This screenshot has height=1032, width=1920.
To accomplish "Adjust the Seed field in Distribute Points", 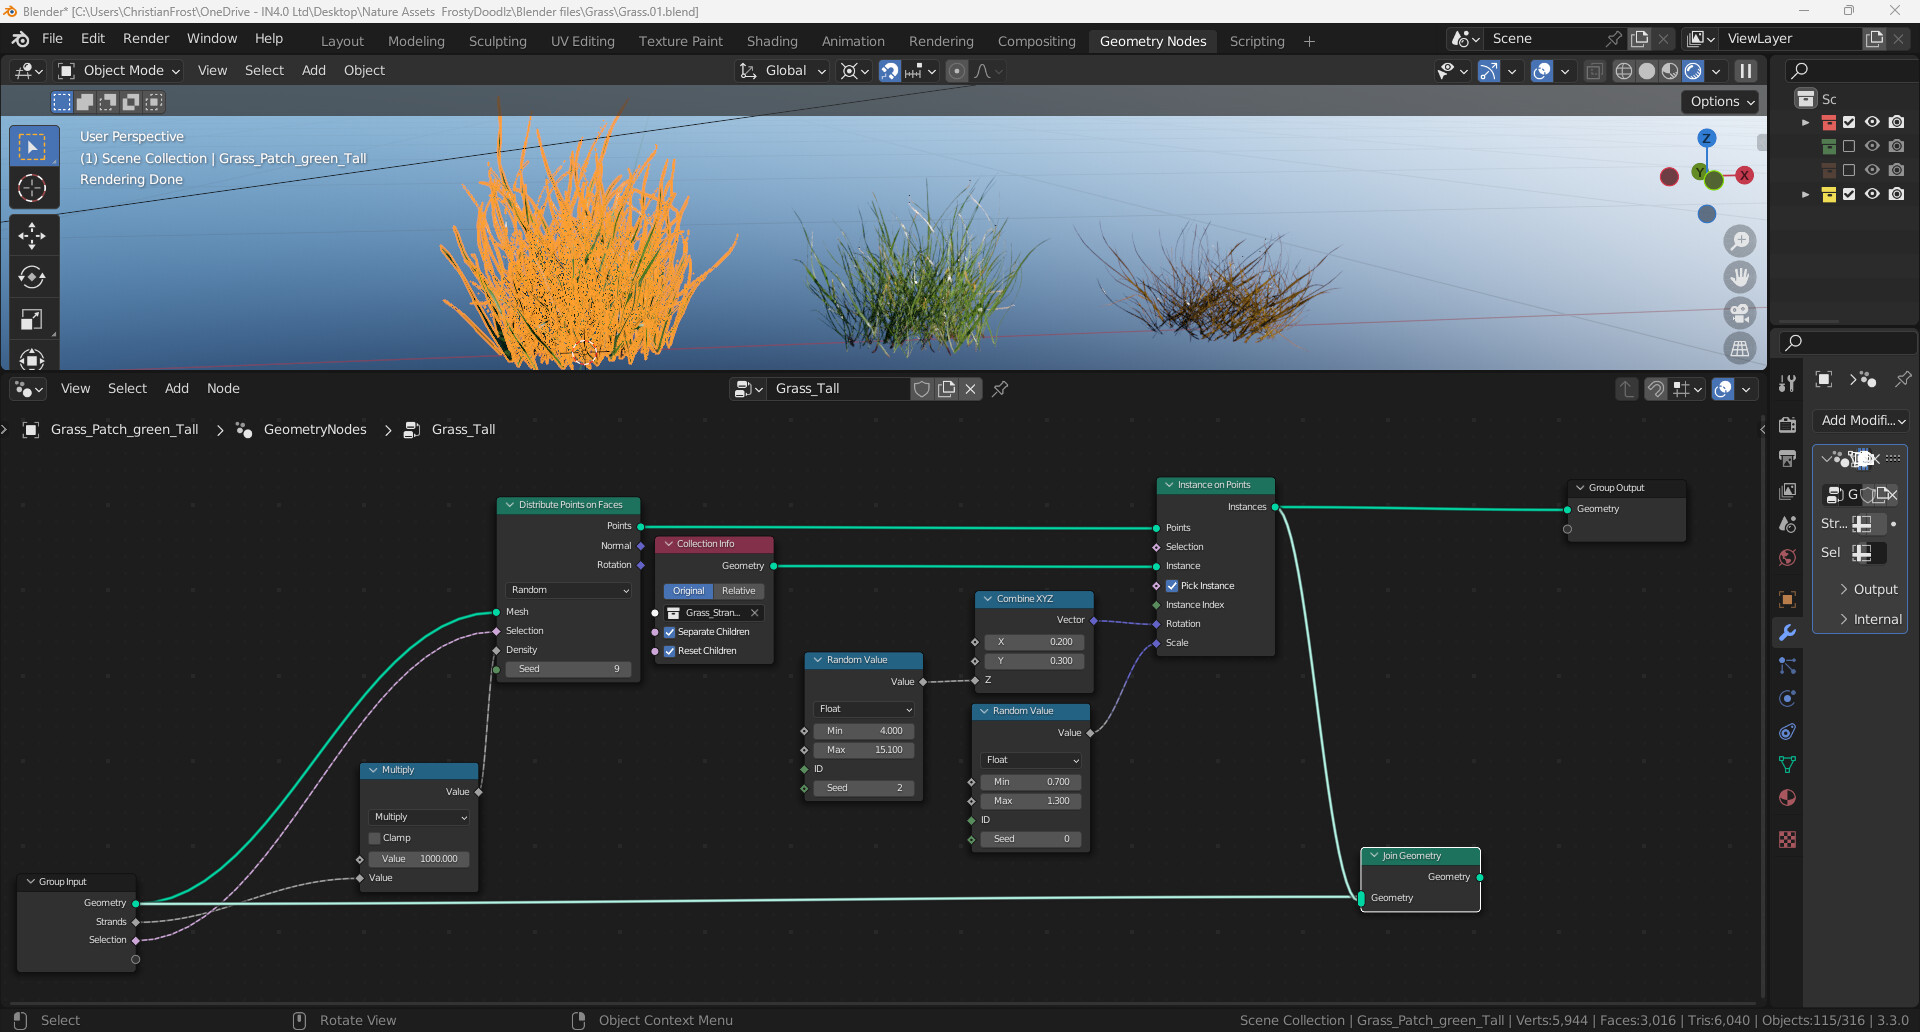I will click(x=568, y=669).
